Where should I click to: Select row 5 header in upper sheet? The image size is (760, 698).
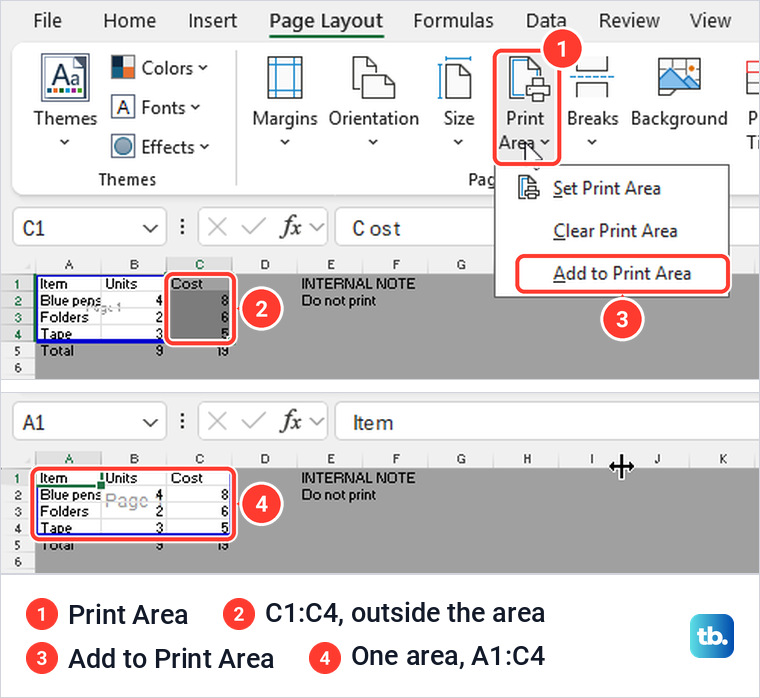[17, 351]
